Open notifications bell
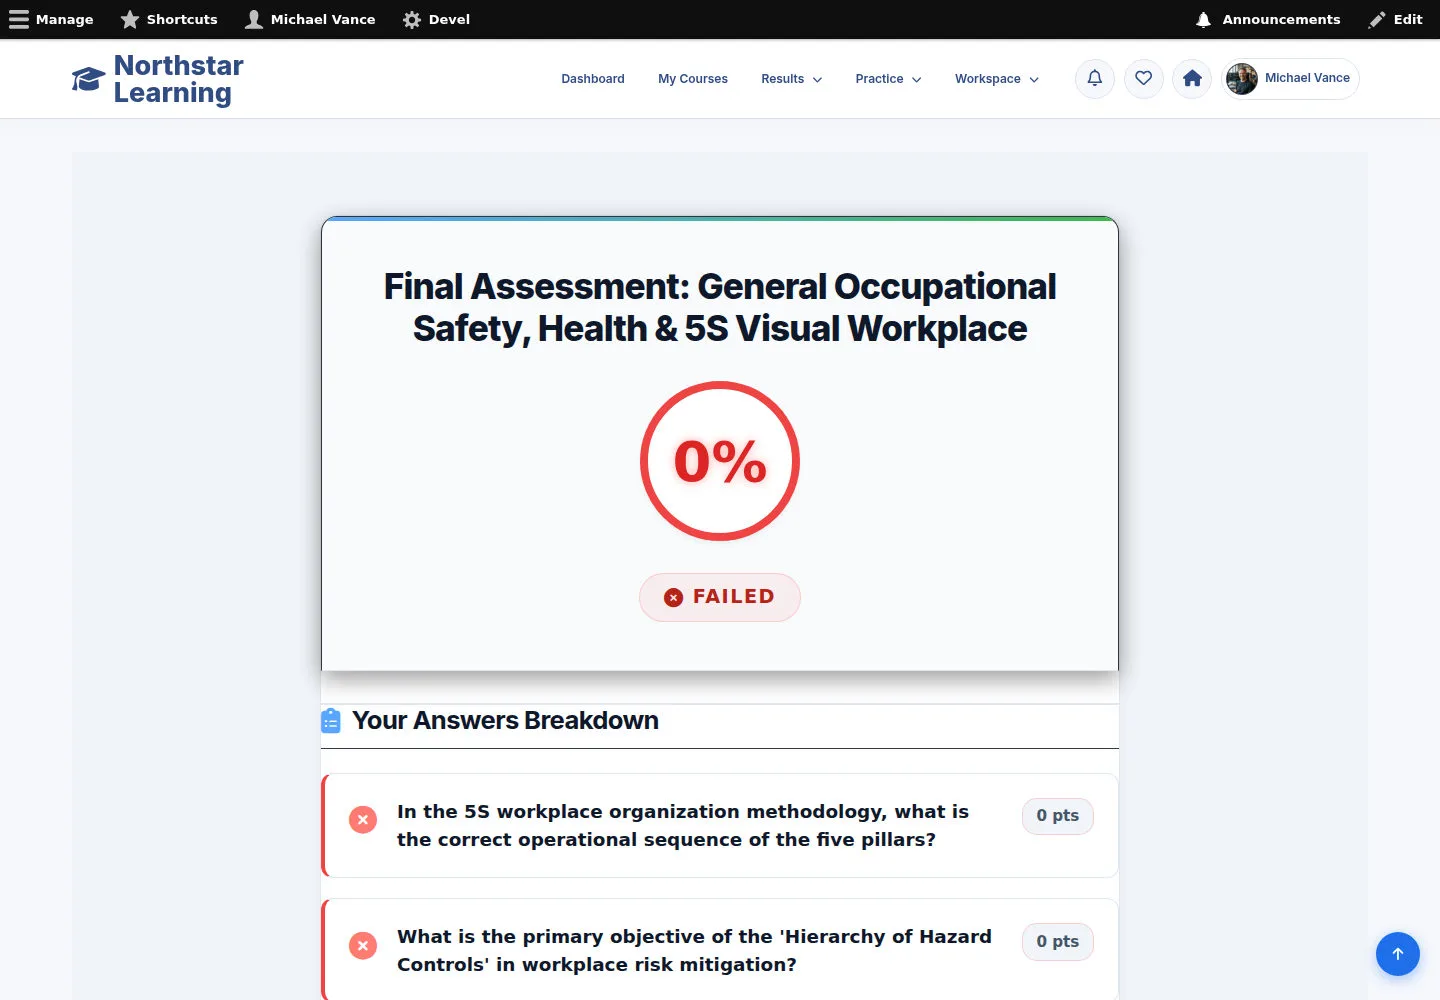This screenshot has width=1440, height=1000. 1095,79
